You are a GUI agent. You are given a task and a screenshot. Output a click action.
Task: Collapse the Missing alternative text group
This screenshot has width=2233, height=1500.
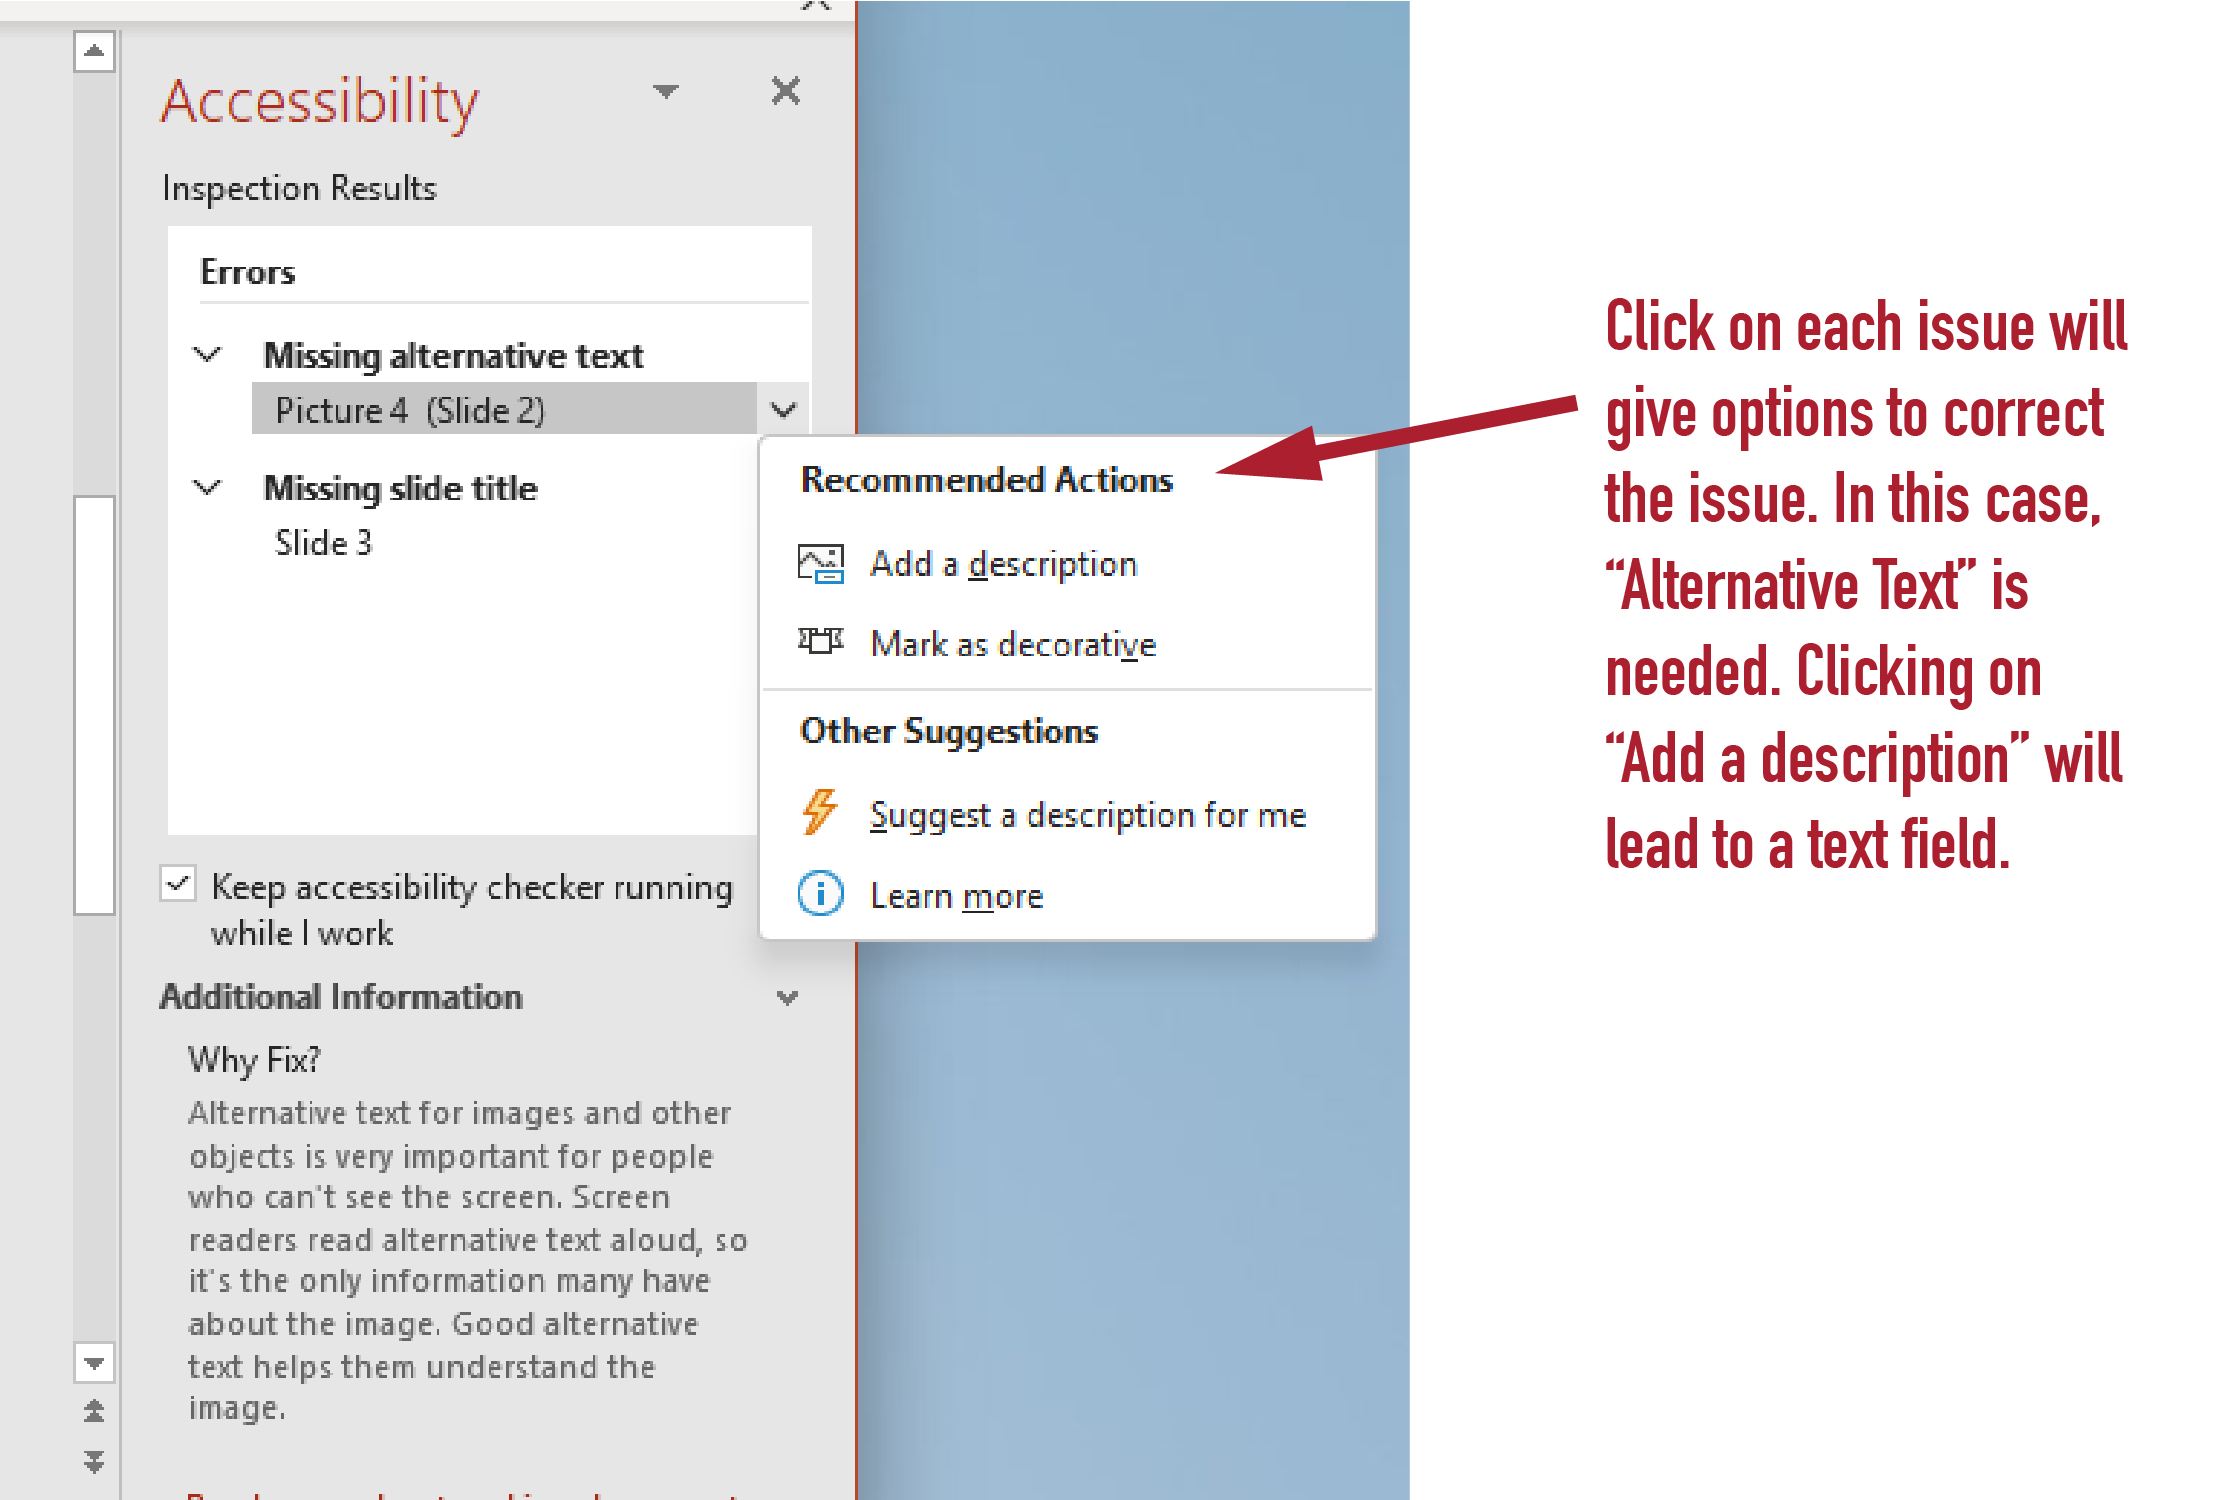pyautogui.click(x=207, y=355)
